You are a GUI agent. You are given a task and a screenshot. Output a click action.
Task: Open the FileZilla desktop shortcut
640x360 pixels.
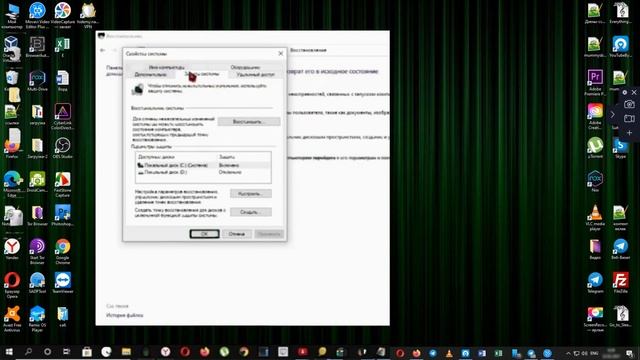point(620,282)
